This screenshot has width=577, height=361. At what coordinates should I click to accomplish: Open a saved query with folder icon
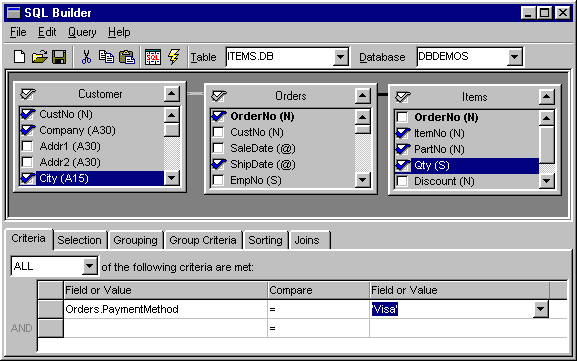click(x=39, y=57)
